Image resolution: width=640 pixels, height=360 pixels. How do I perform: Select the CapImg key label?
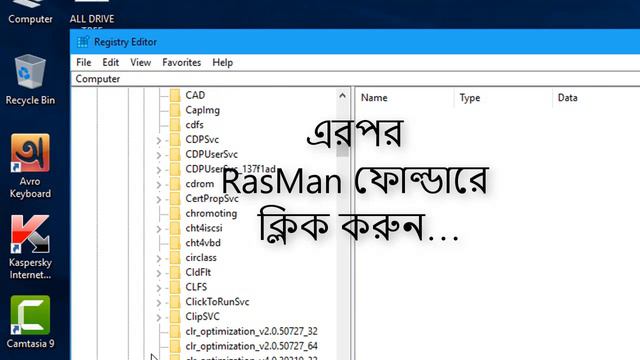202,110
